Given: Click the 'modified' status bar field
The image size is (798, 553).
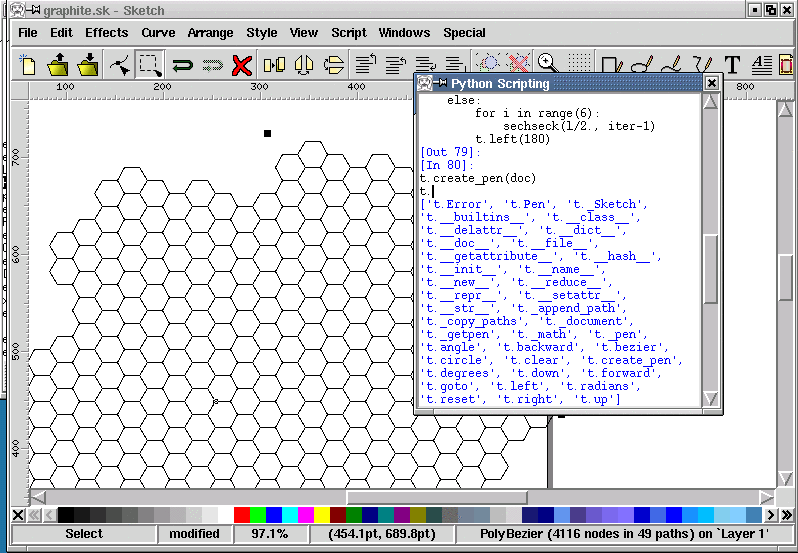Looking at the screenshot, I should 194,534.
